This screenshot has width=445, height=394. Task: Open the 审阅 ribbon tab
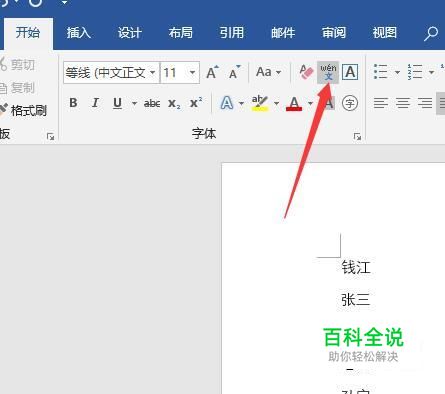point(334,33)
